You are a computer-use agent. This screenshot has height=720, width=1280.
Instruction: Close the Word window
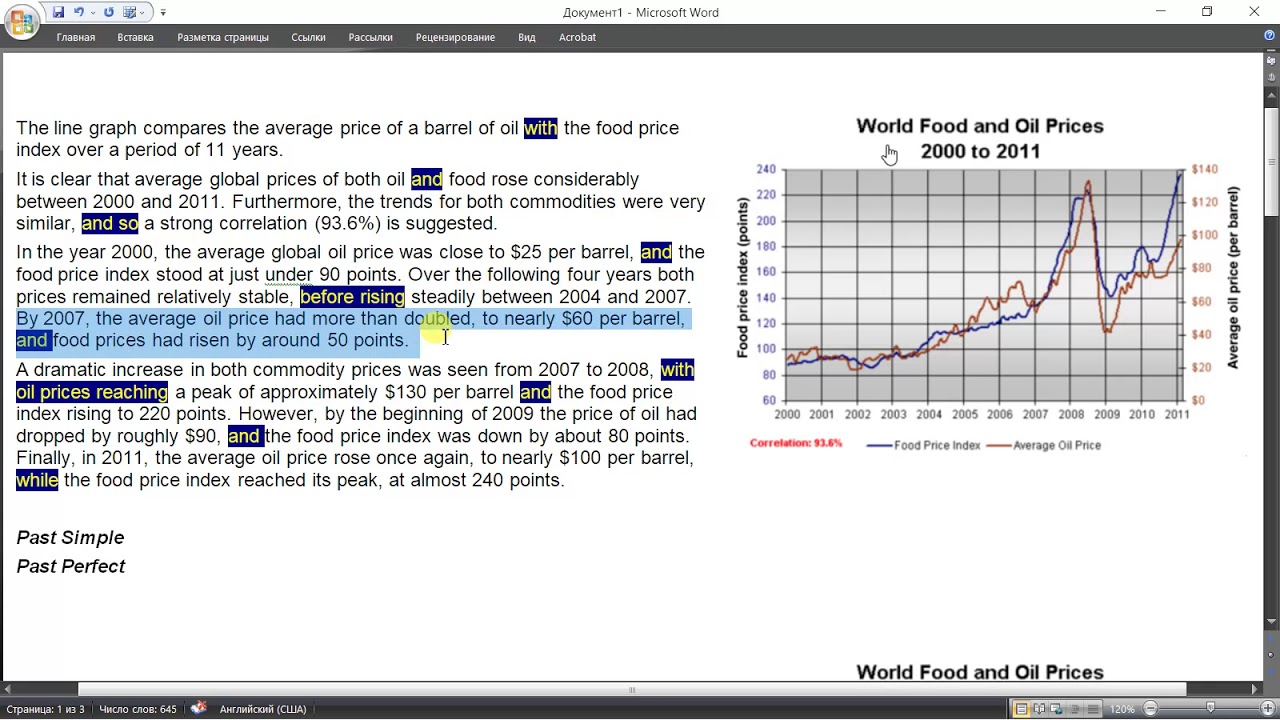1254,12
